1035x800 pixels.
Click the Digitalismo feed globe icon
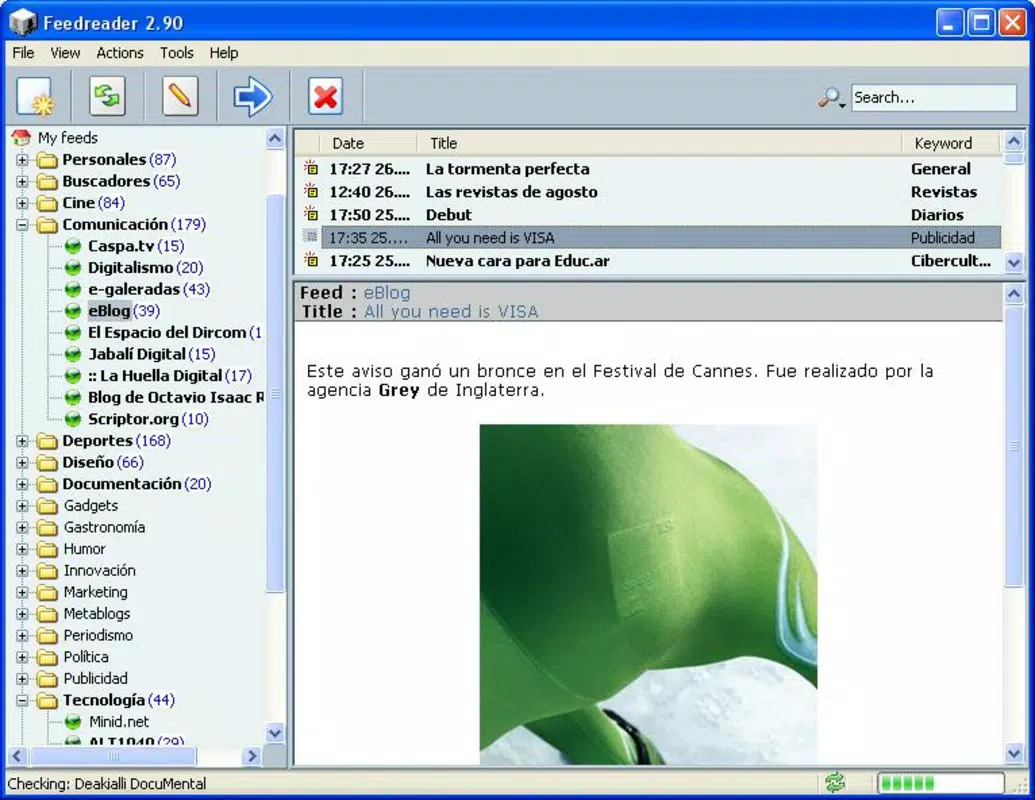(73, 268)
